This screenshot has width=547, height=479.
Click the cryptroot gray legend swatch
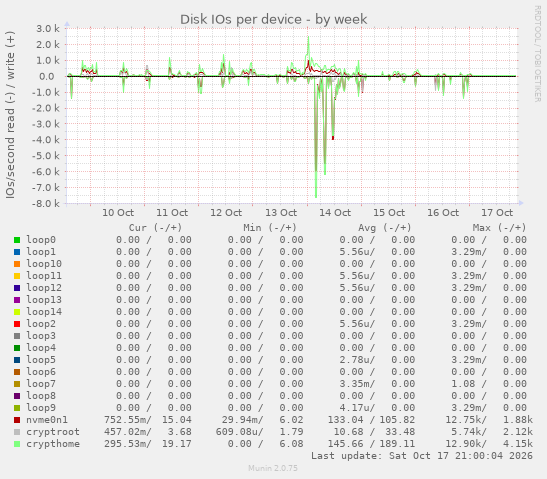[x=17, y=432]
